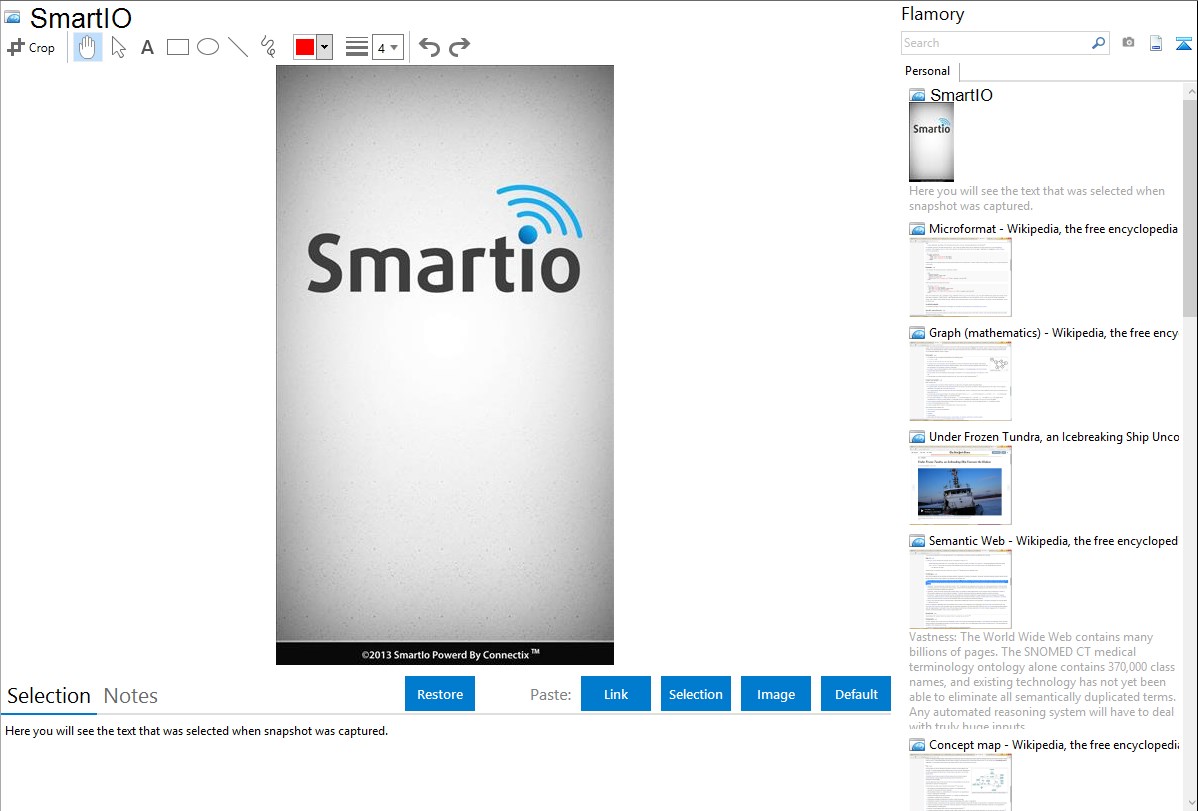Click the icon beside Semantic Web entry
The width and height of the screenshot is (1198, 811).
click(917, 541)
